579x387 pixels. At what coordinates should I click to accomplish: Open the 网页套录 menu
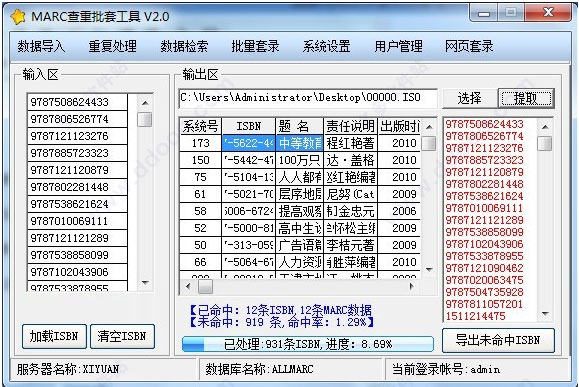tap(469, 46)
